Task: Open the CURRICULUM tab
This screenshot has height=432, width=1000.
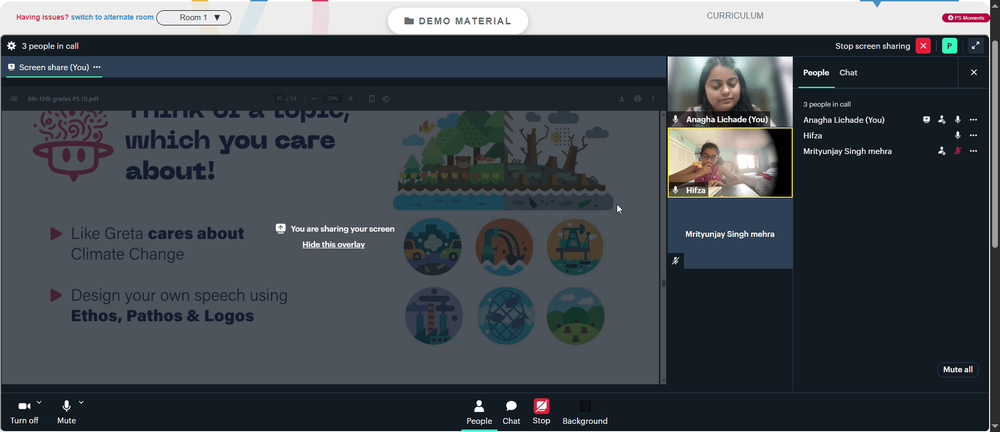Action: pos(735,16)
